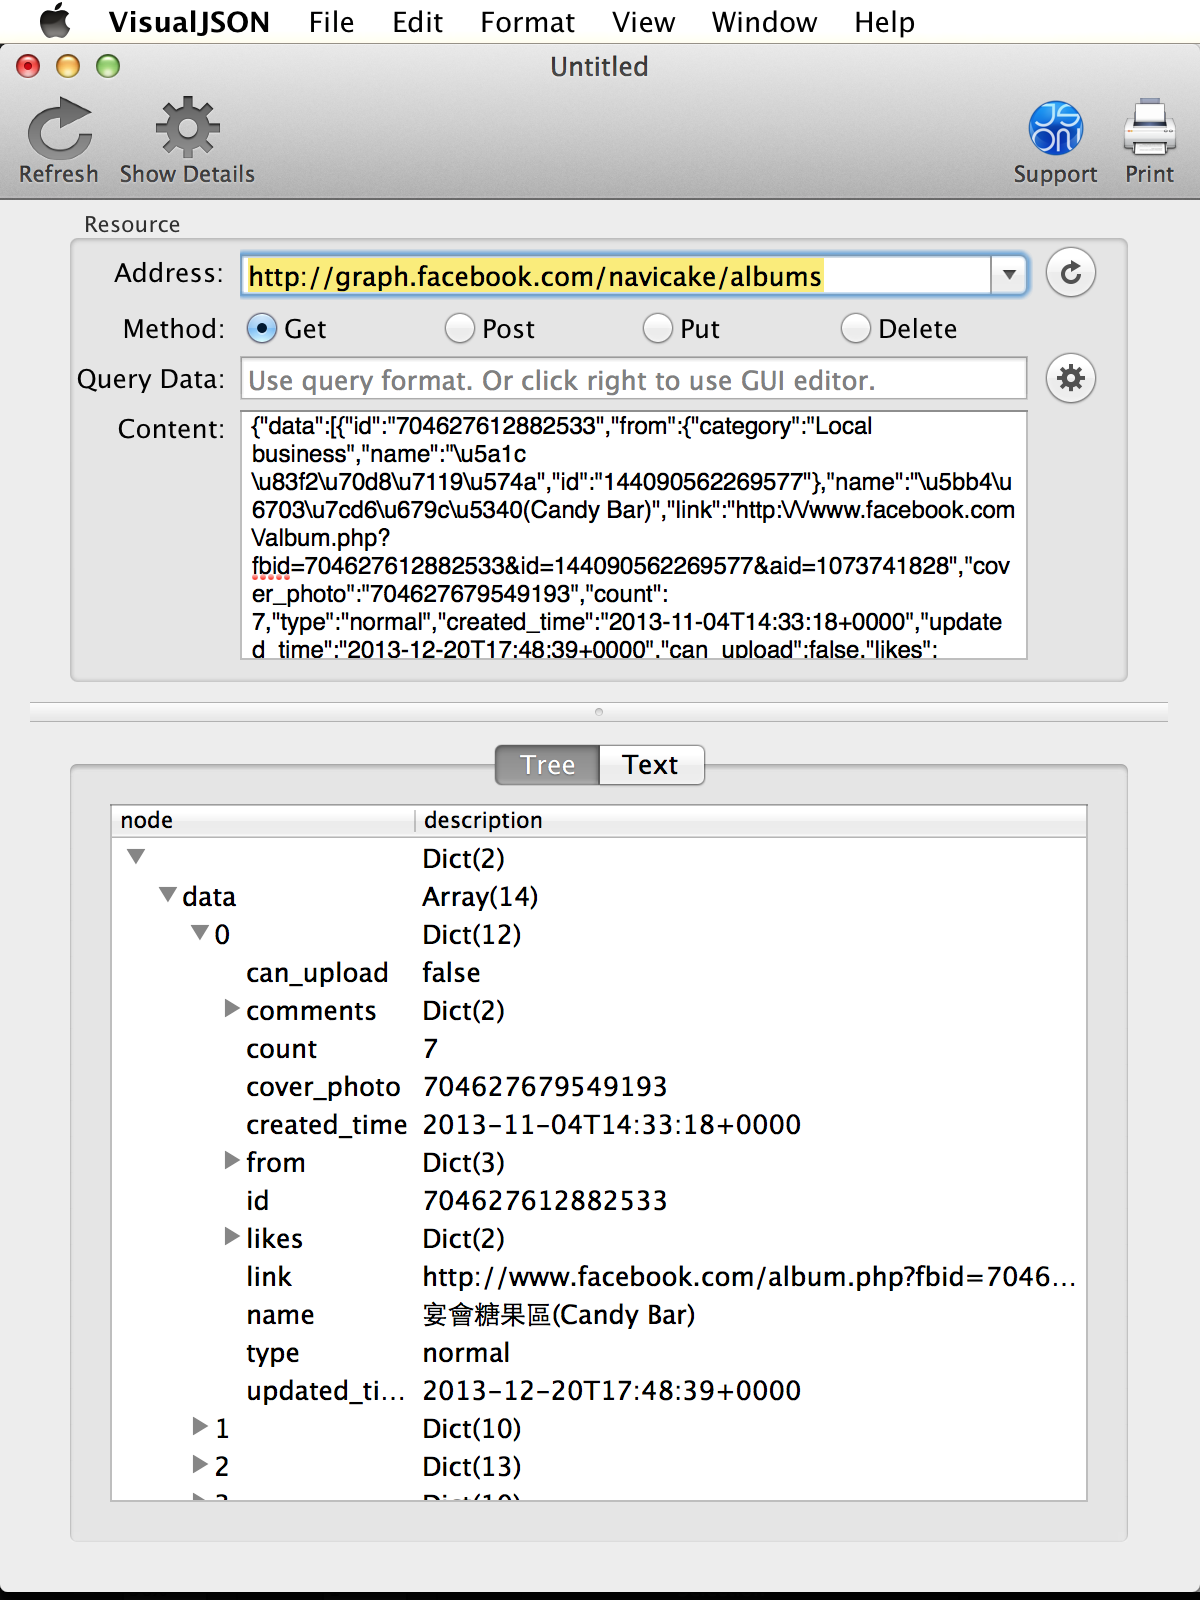Select the type row
This screenshot has height=1600, width=1200.
point(599,1352)
